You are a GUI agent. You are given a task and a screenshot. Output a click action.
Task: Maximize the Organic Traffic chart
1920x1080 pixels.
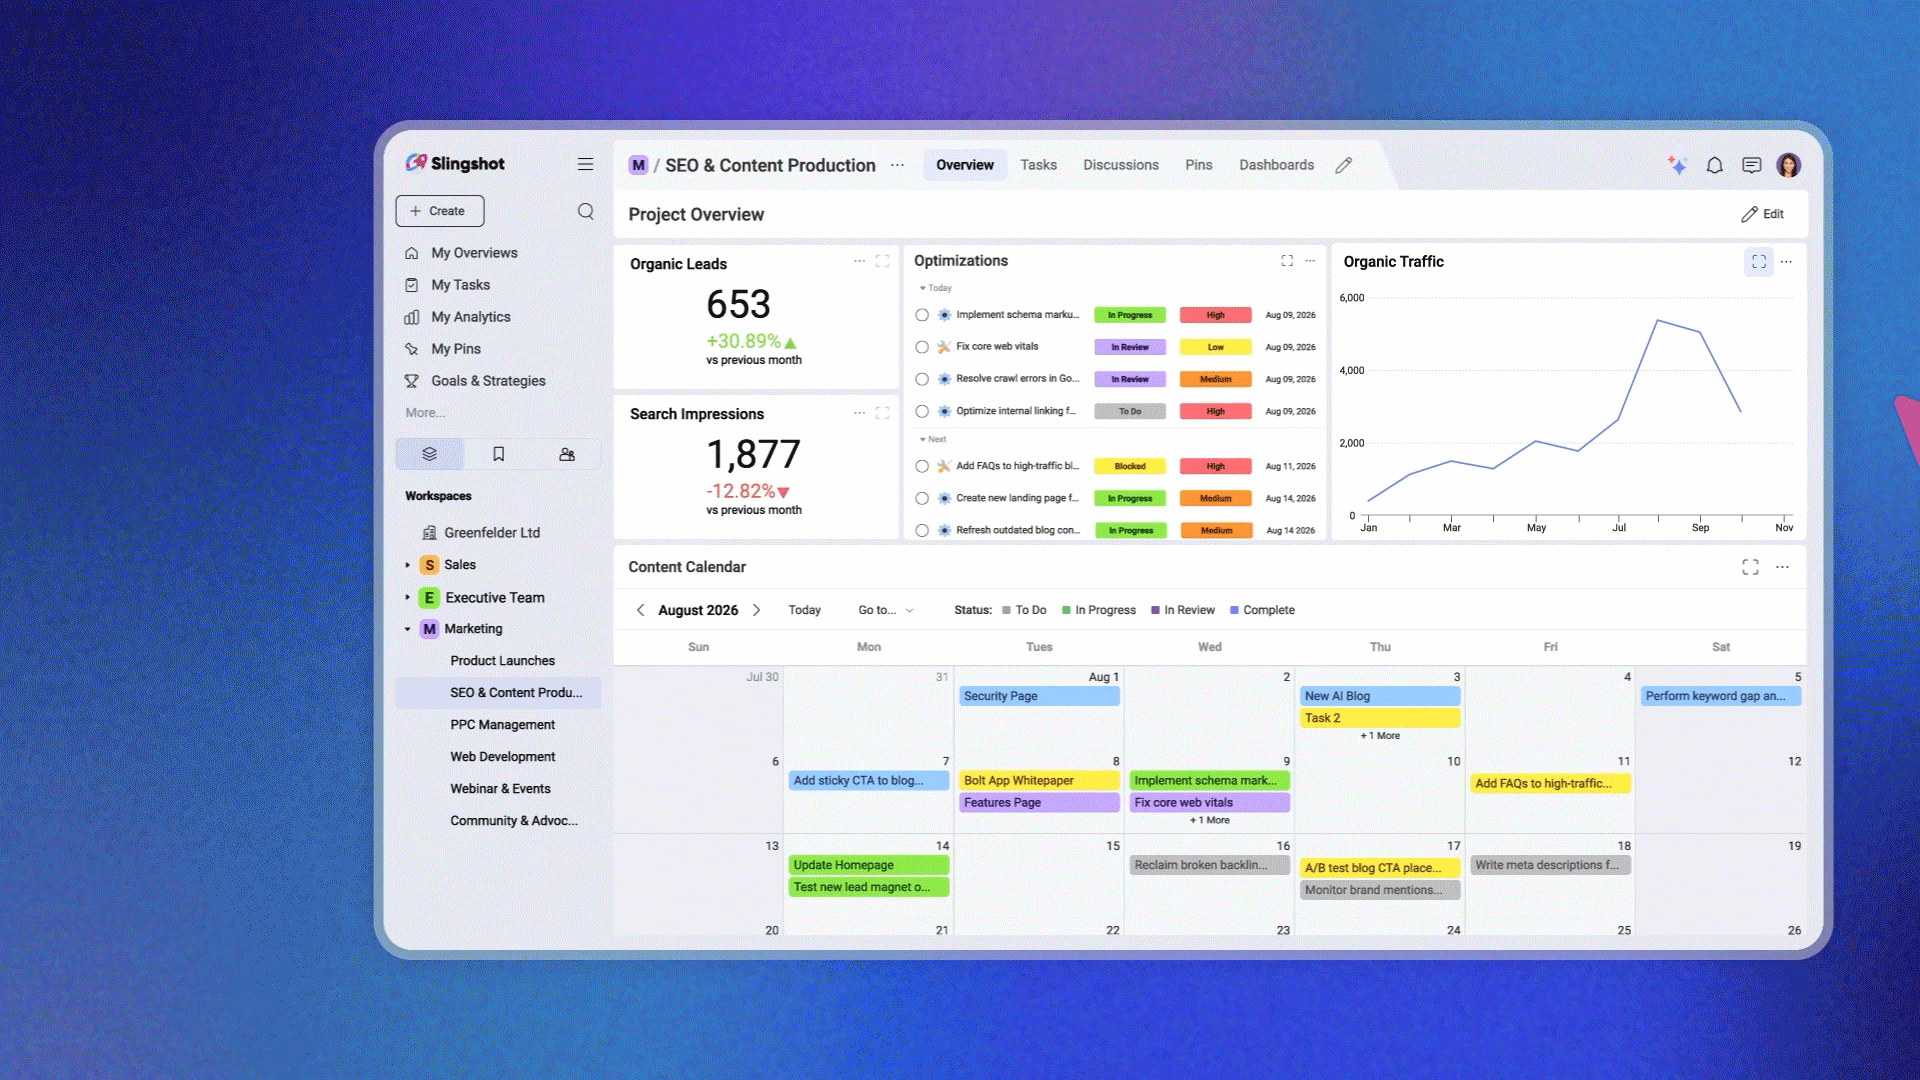point(1759,262)
